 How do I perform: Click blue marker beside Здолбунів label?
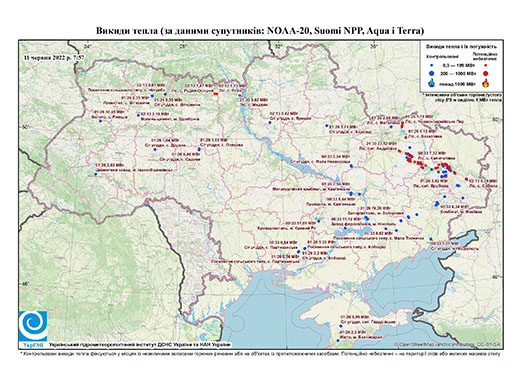(138, 115)
